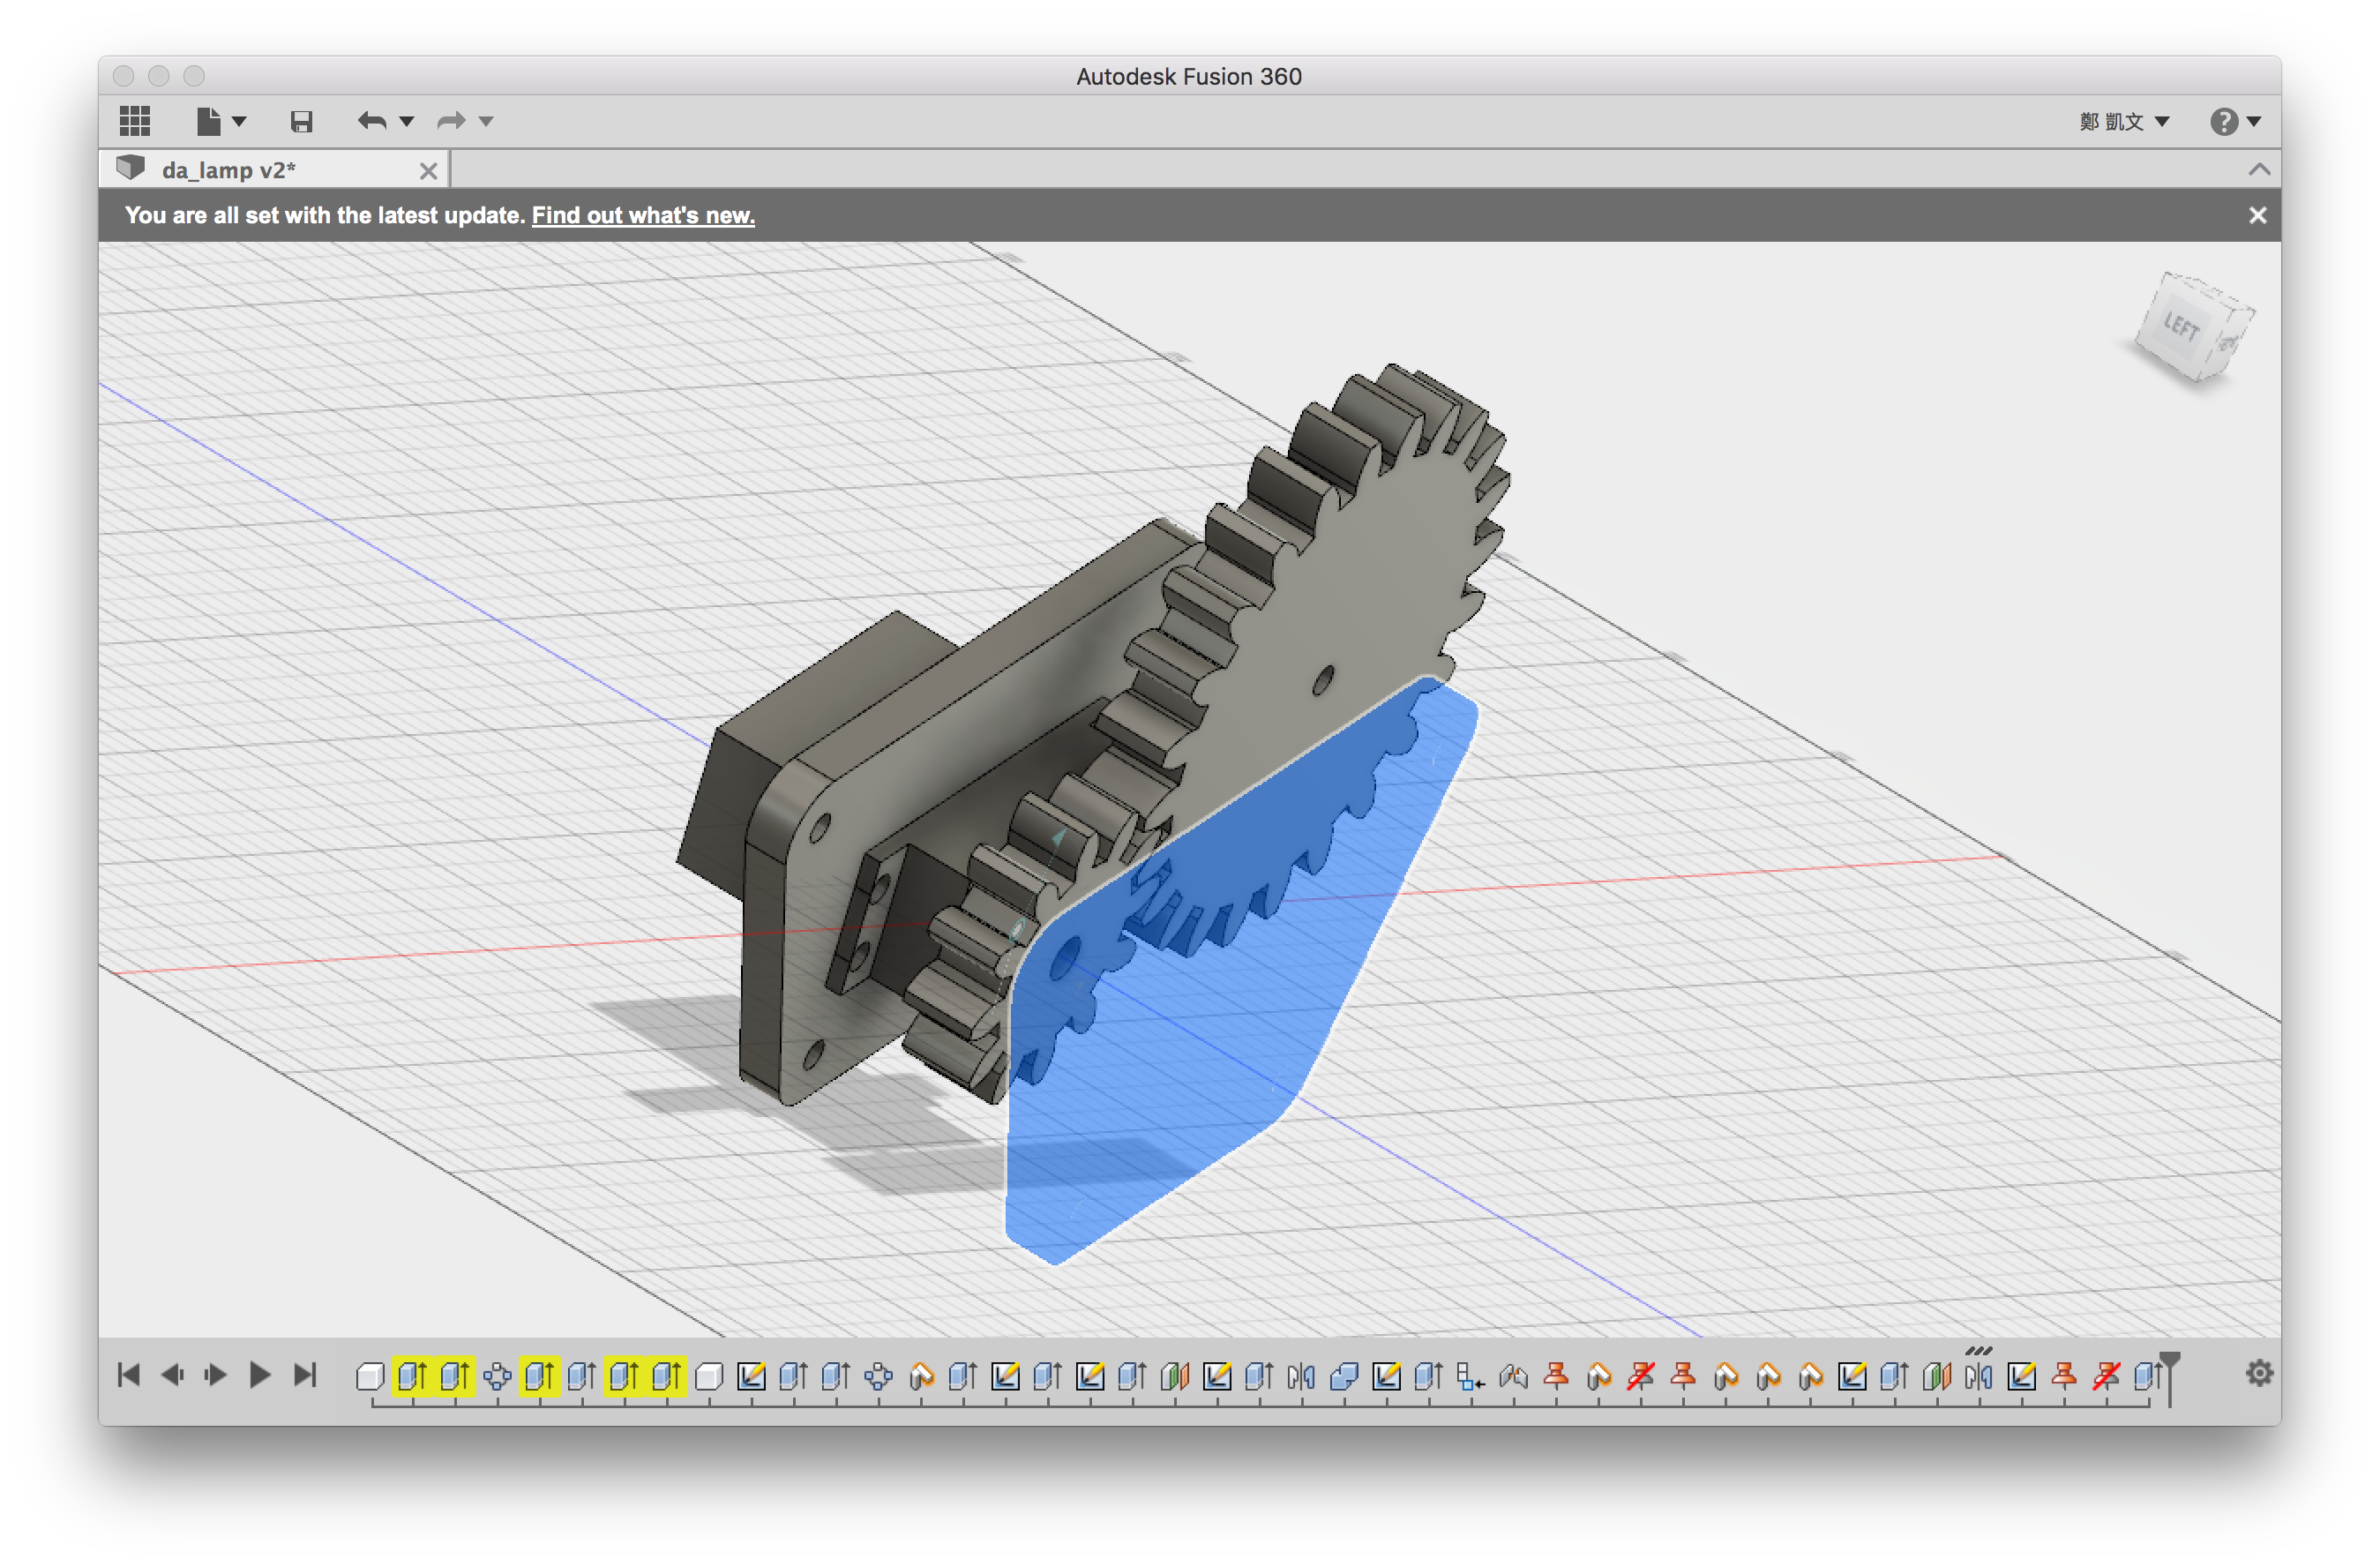This screenshot has height=1567, width=2380.
Task: Open the Find out what's new link
Action: click(642, 215)
